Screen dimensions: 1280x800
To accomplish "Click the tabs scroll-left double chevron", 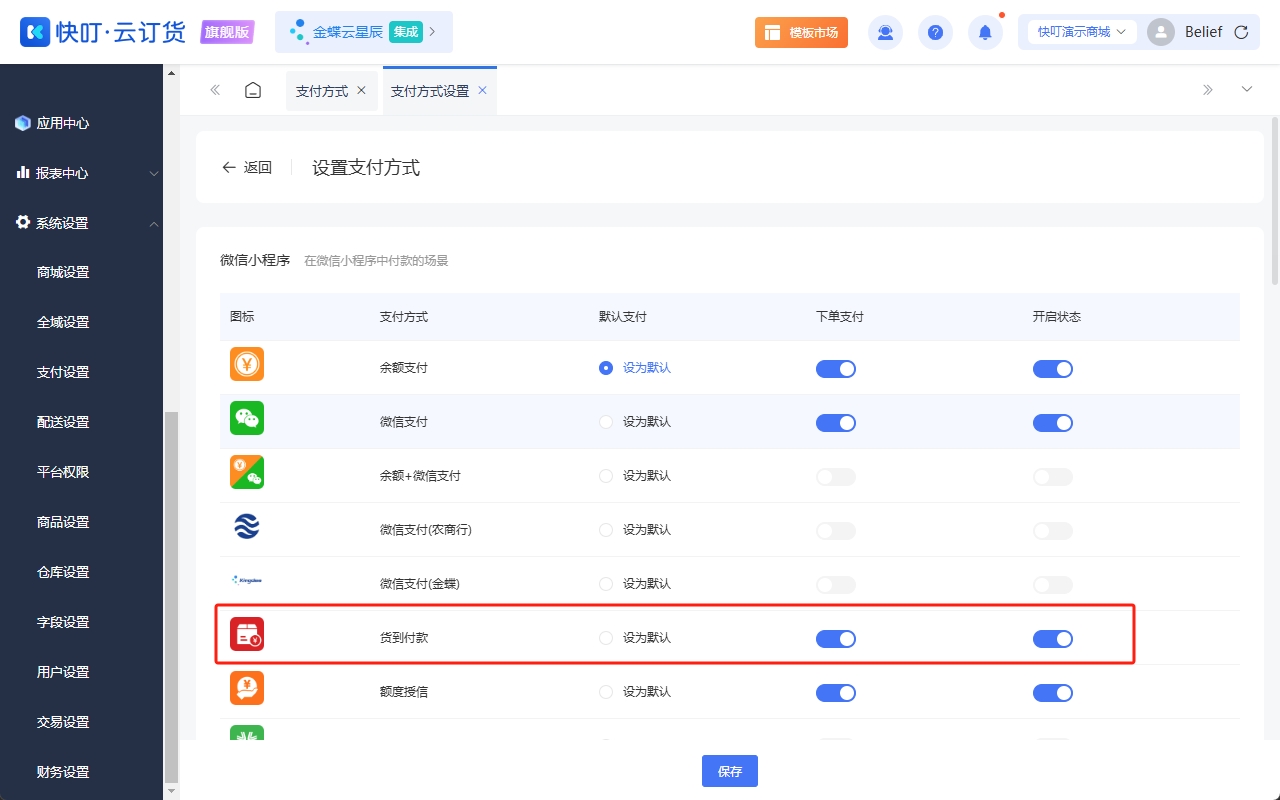I will [215, 90].
